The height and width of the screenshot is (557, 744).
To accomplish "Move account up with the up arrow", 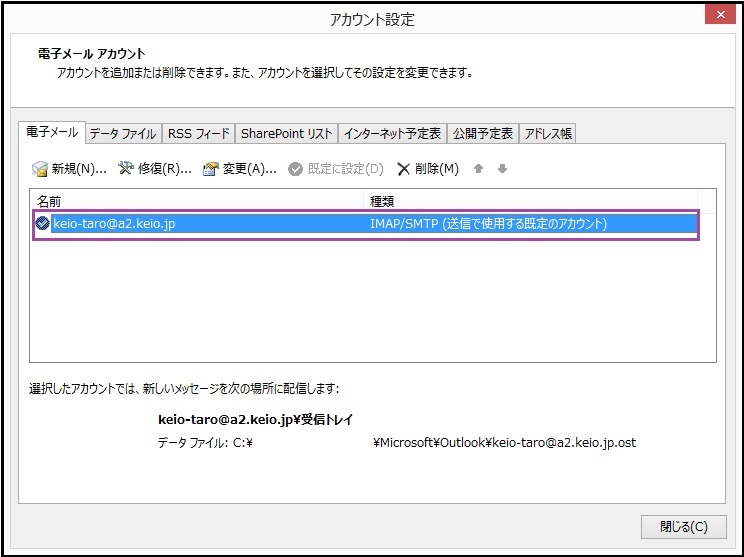I will coord(479,169).
